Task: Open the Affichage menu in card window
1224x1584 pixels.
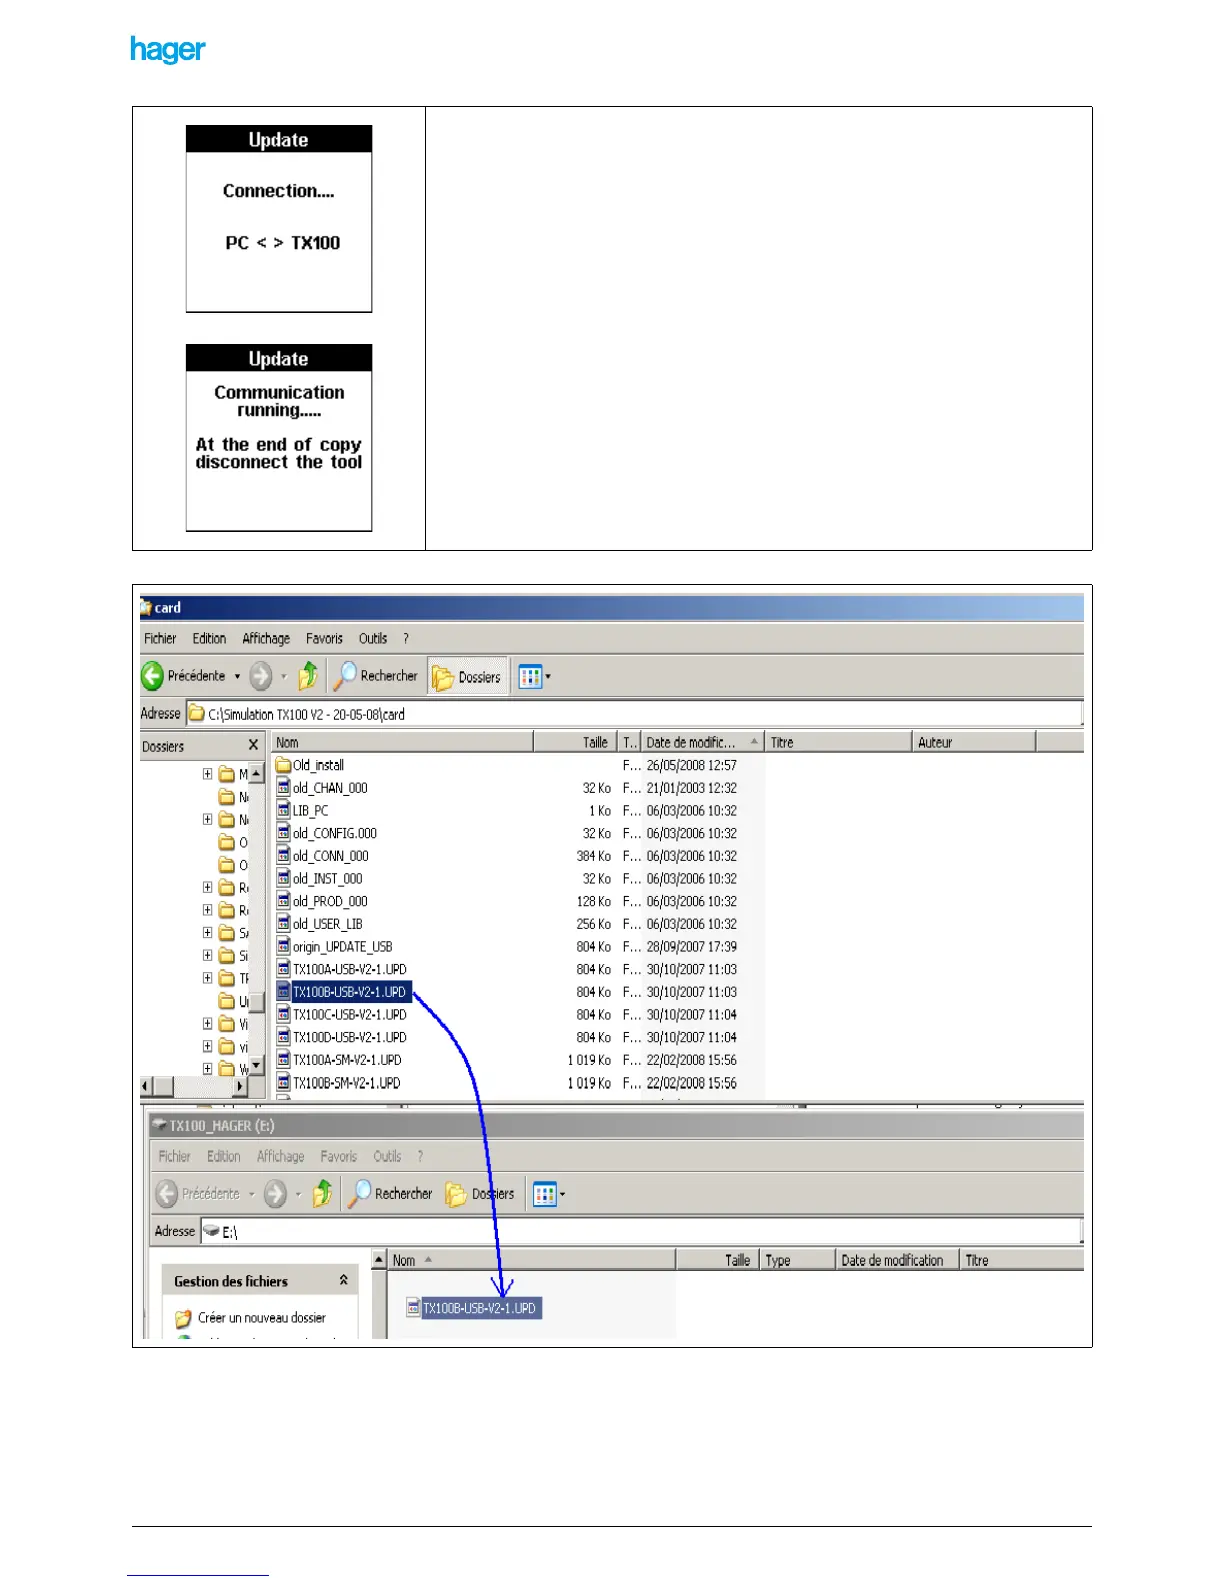Action: tap(266, 638)
